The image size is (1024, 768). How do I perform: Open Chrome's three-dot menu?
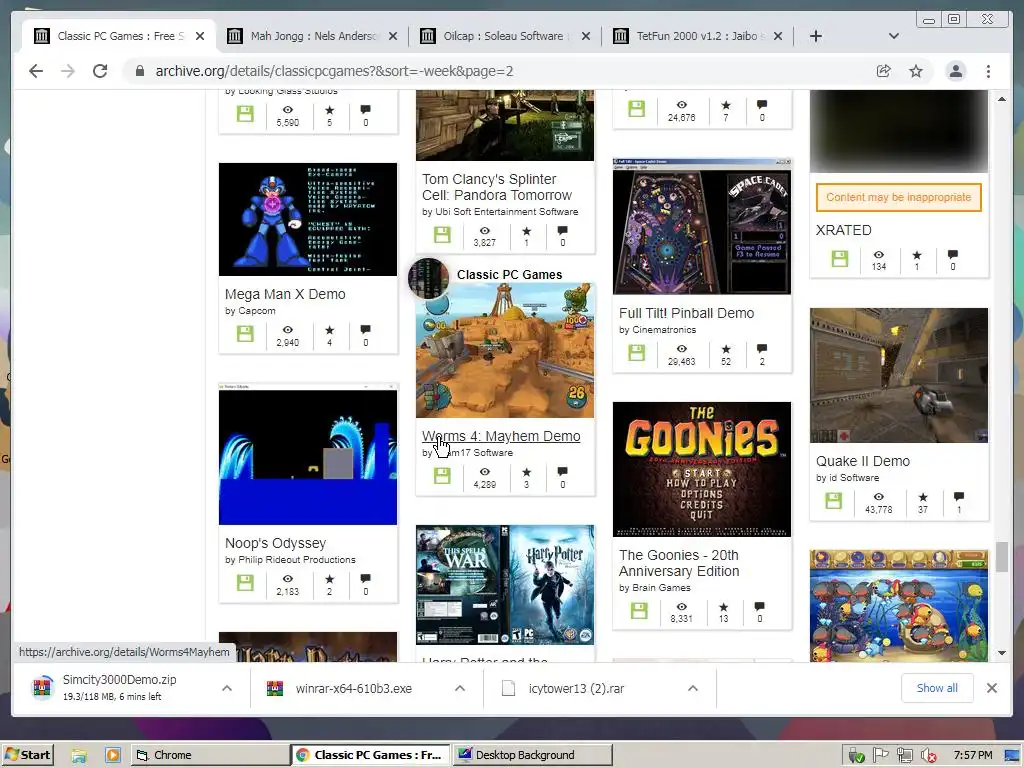pyautogui.click(x=988, y=71)
